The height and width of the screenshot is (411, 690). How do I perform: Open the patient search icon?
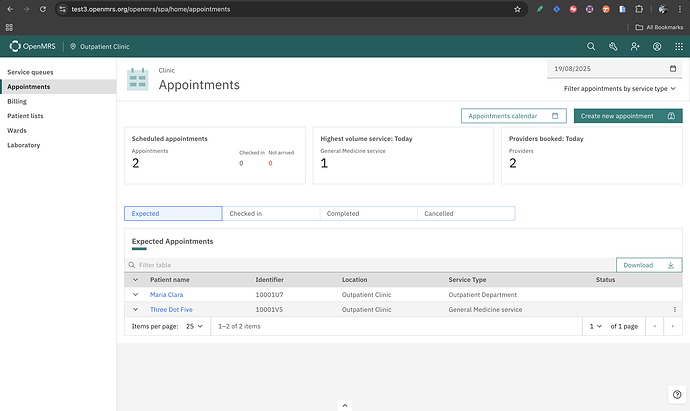591,47
